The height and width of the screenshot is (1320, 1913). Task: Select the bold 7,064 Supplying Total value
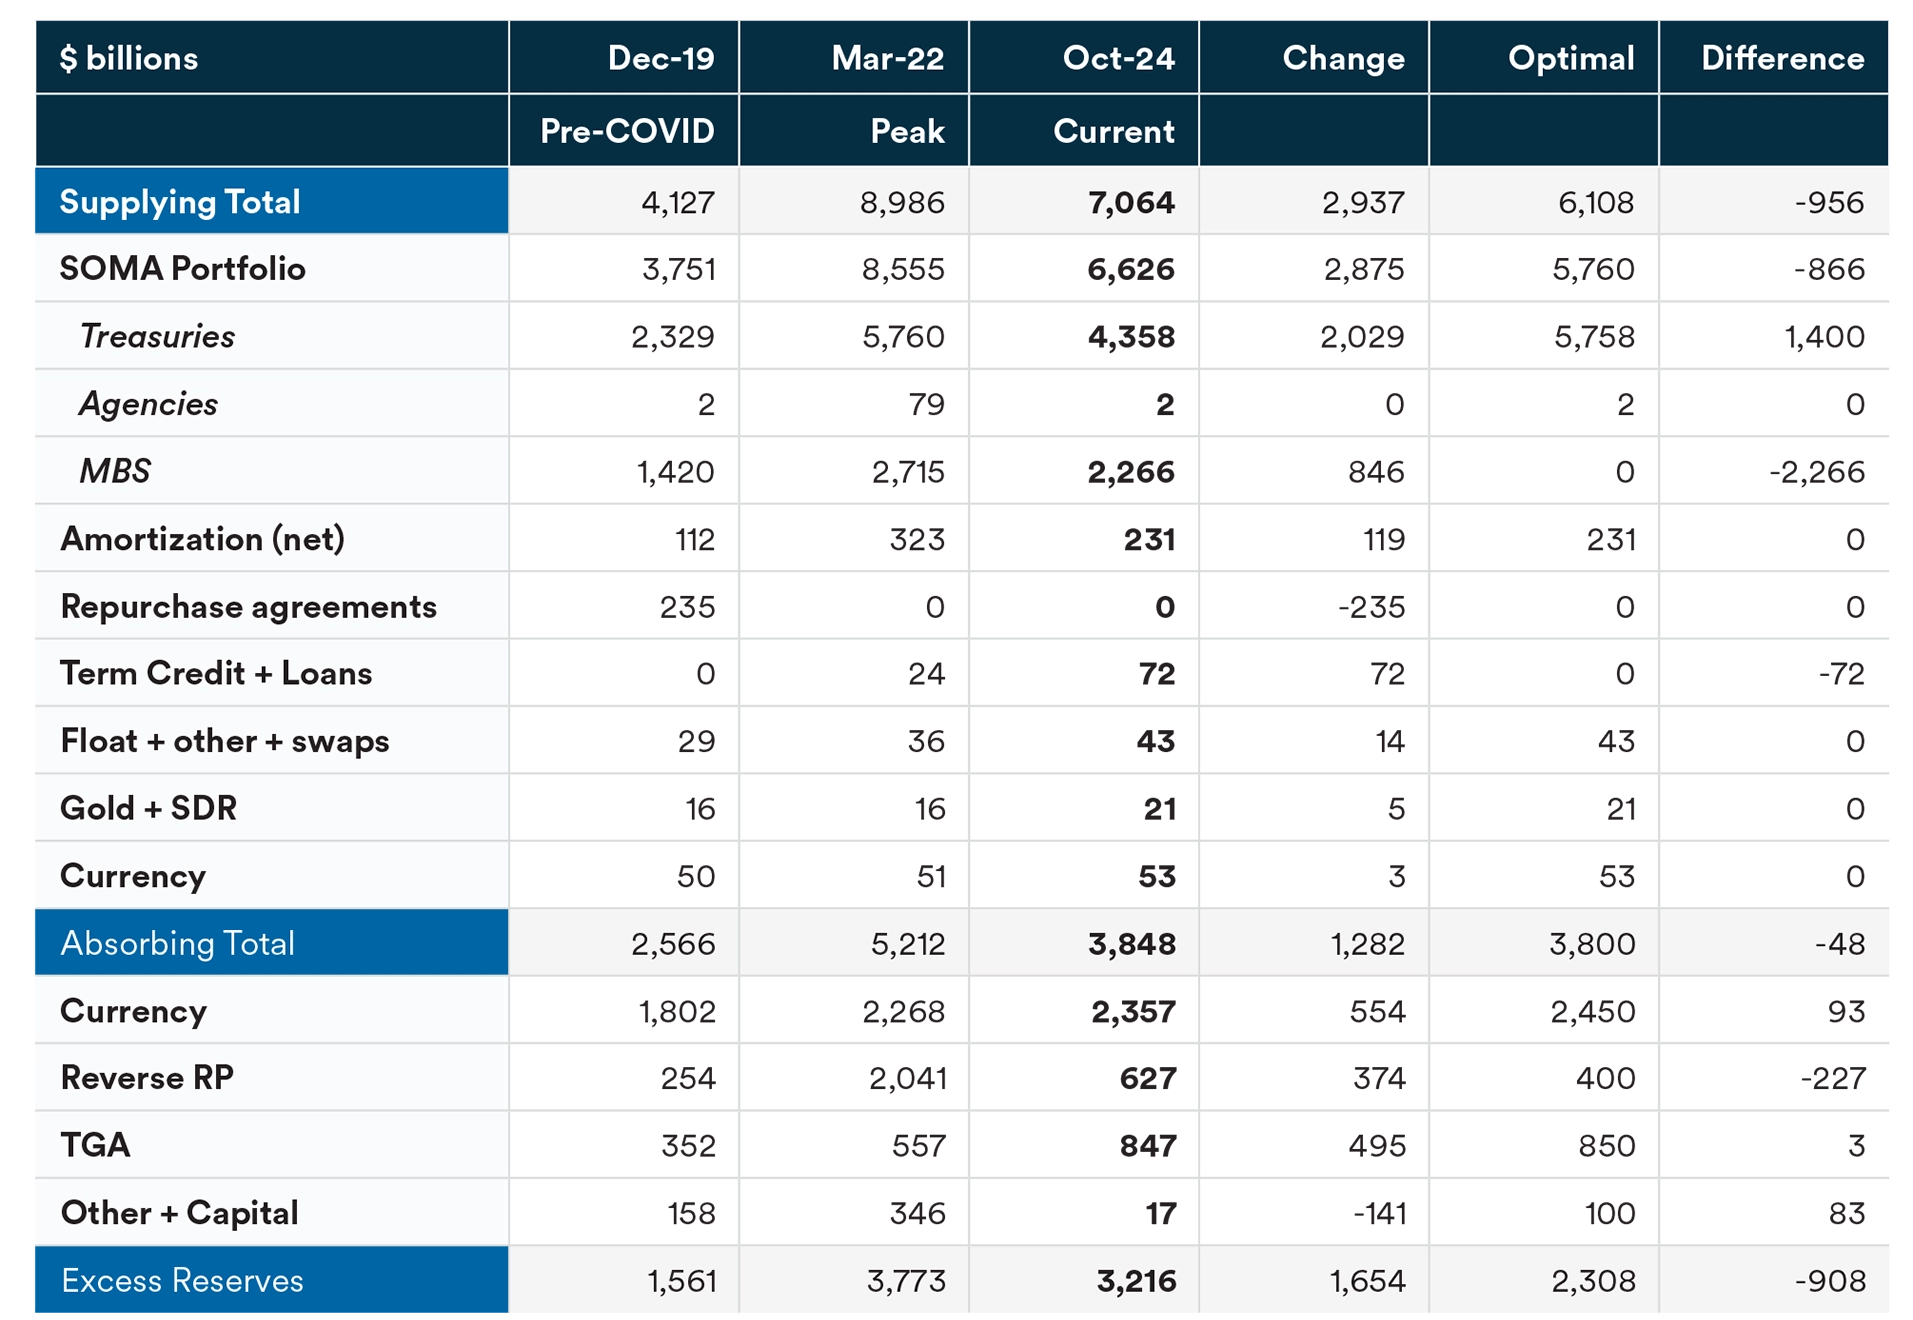1131,203
